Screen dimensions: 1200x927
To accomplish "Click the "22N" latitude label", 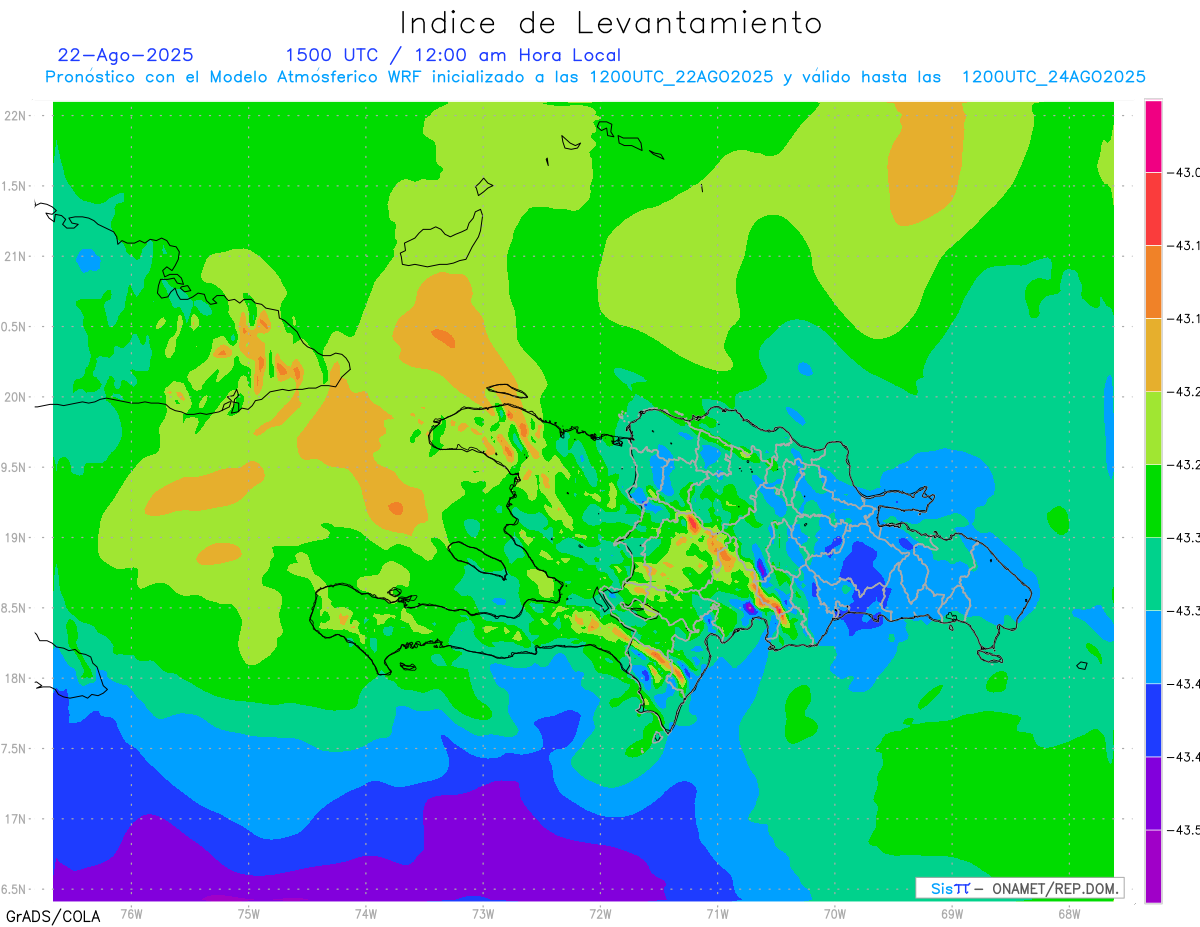I will pyautogui.click(x=17, y=115).
